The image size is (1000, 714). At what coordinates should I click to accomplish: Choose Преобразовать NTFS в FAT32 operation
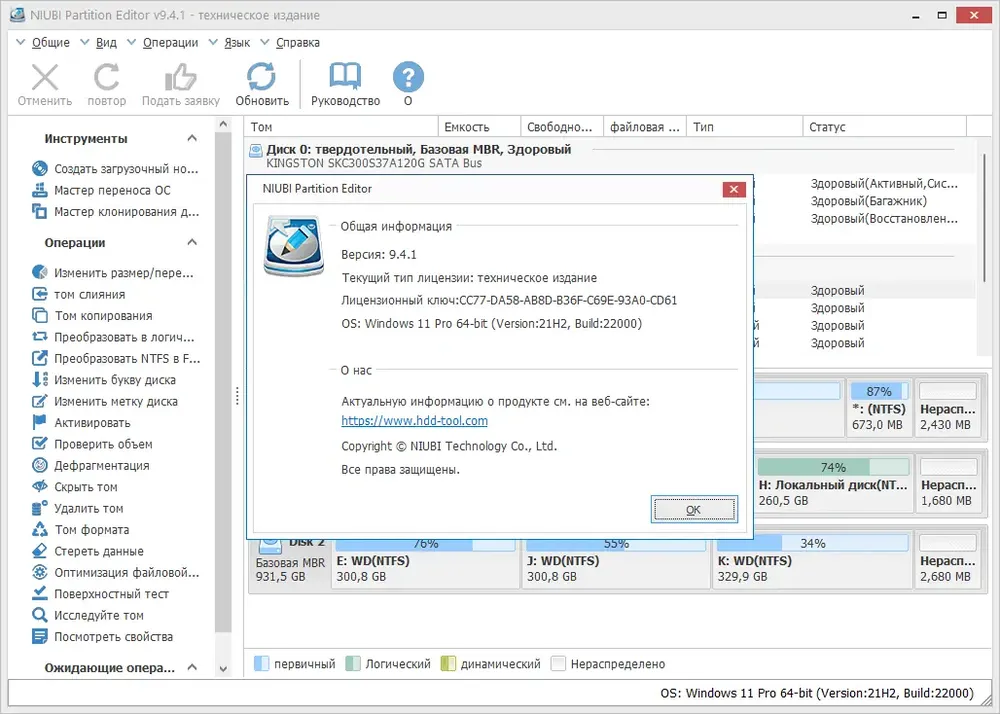tap(115, 358)
